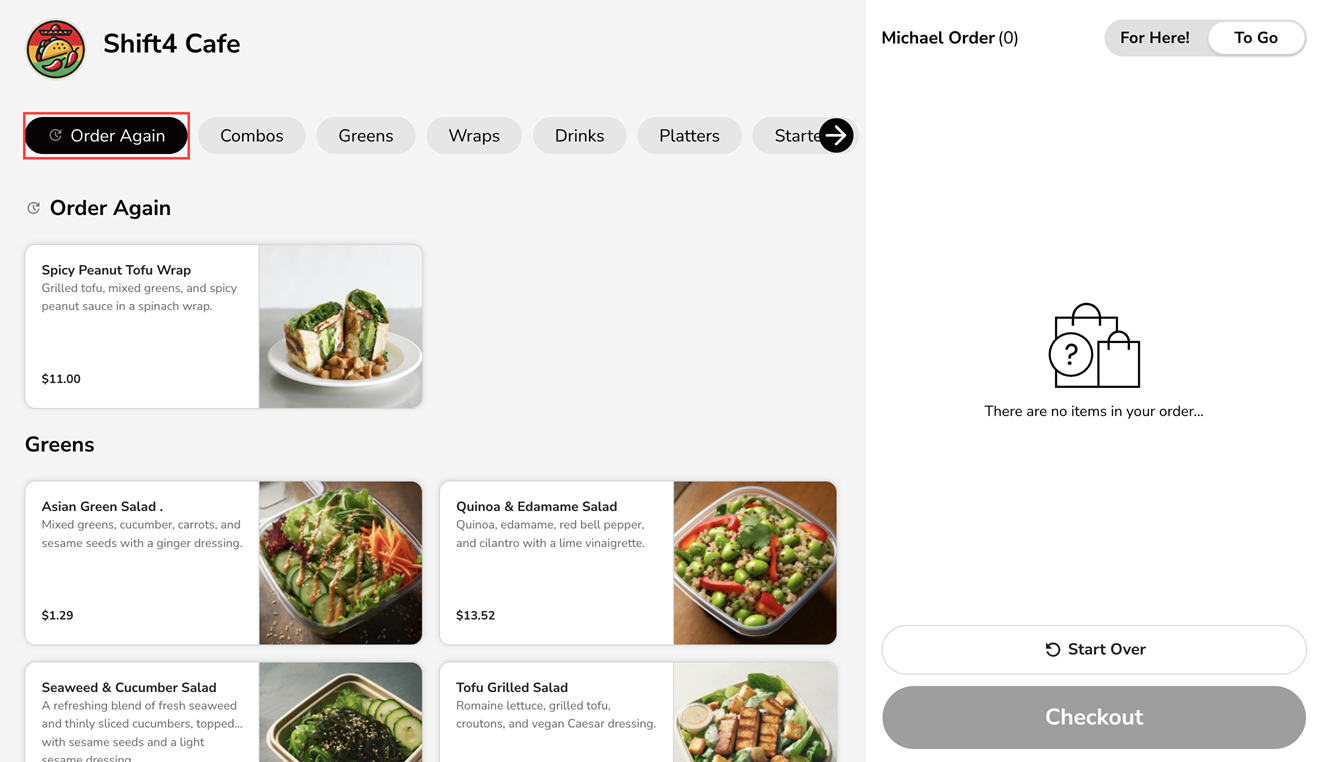
Task: Pick the Quinoa & Edamame Salad image
Action: point(755,563)
